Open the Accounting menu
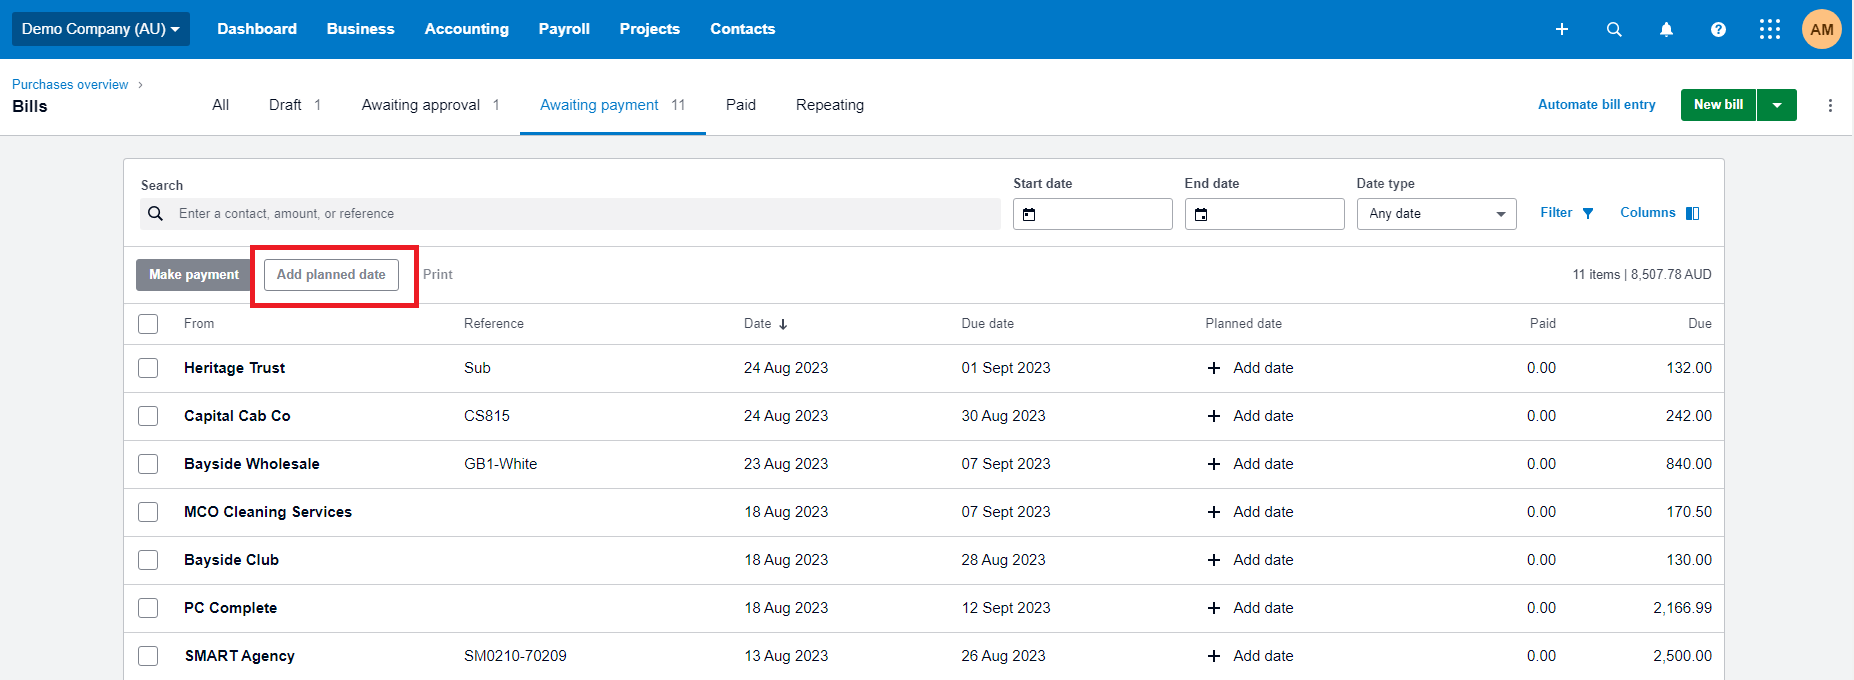1854x680 pixels. tap(467, 29)
